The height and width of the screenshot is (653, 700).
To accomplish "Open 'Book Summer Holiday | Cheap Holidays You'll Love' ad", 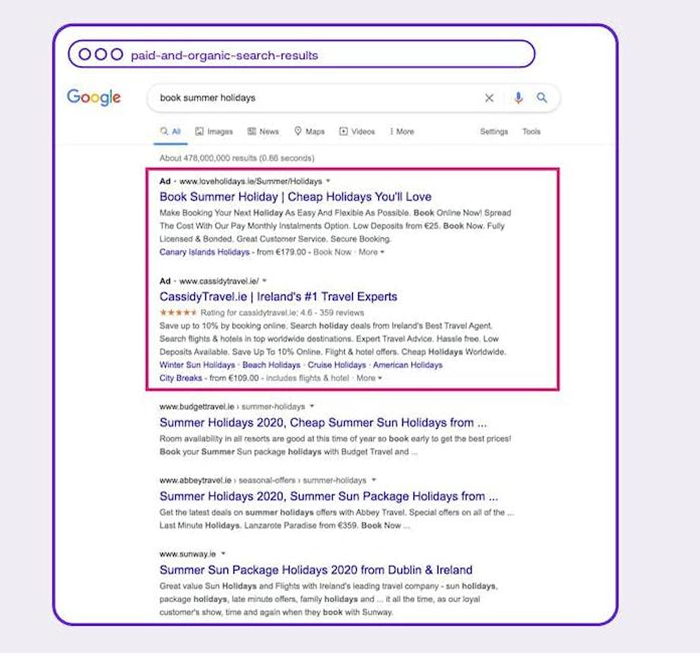I will tap(295, 197).
